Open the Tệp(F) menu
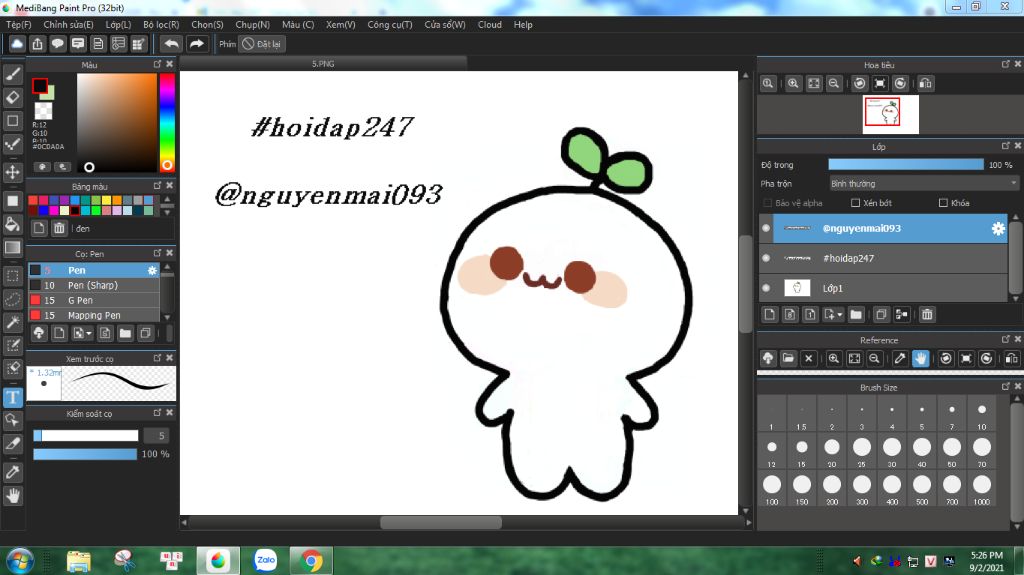 [x=18, y=24]
